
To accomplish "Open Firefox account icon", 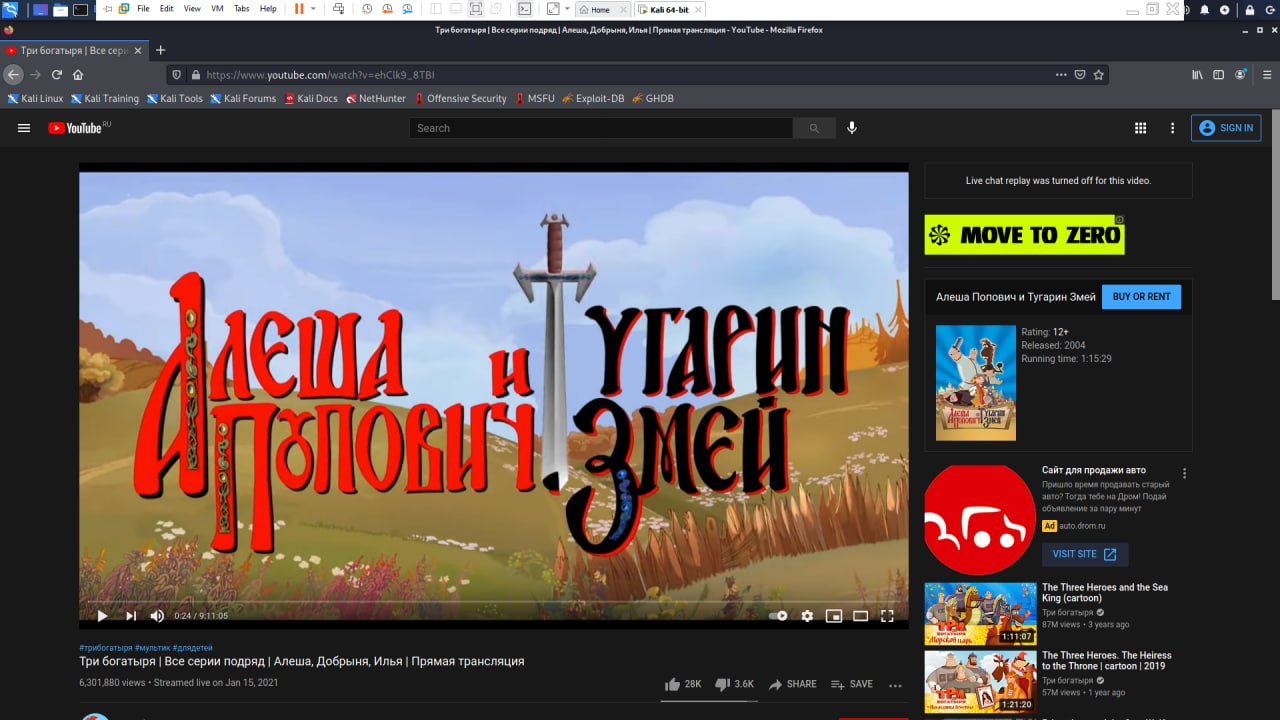I will 1241,75.
